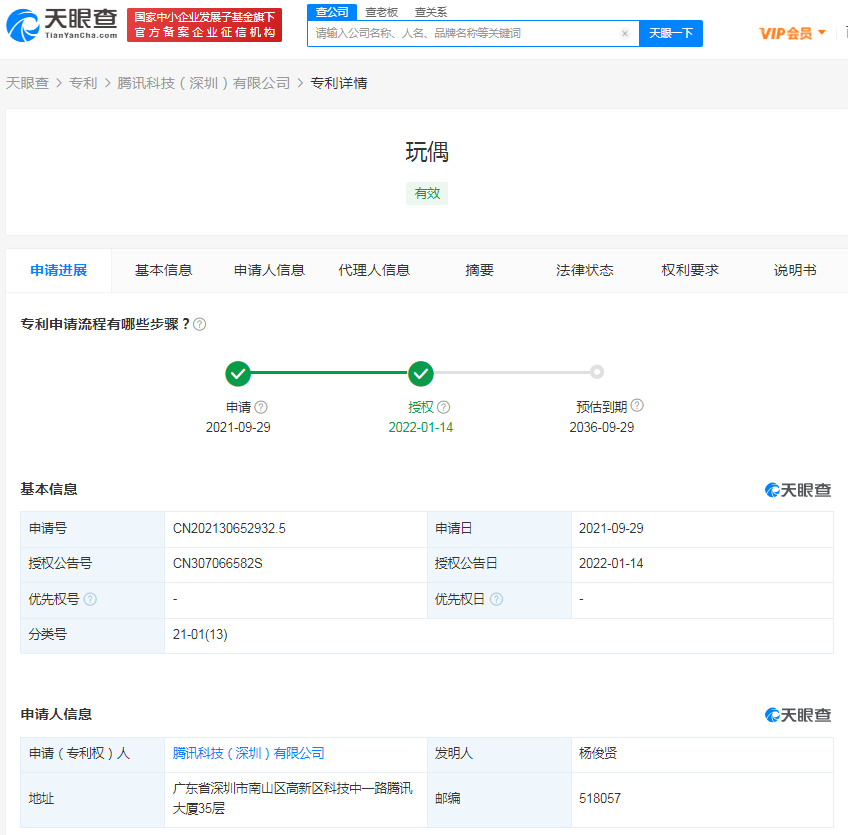Open the VIP会员 dropdown

pyautogui.click(x=792, y=34)
